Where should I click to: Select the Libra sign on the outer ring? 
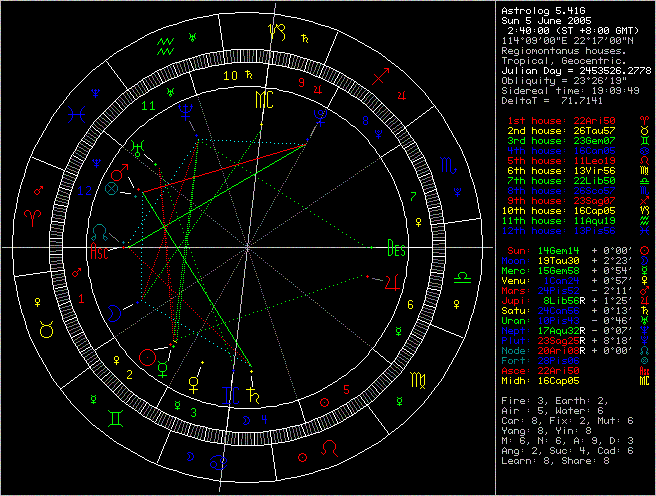tap(464, 272)
